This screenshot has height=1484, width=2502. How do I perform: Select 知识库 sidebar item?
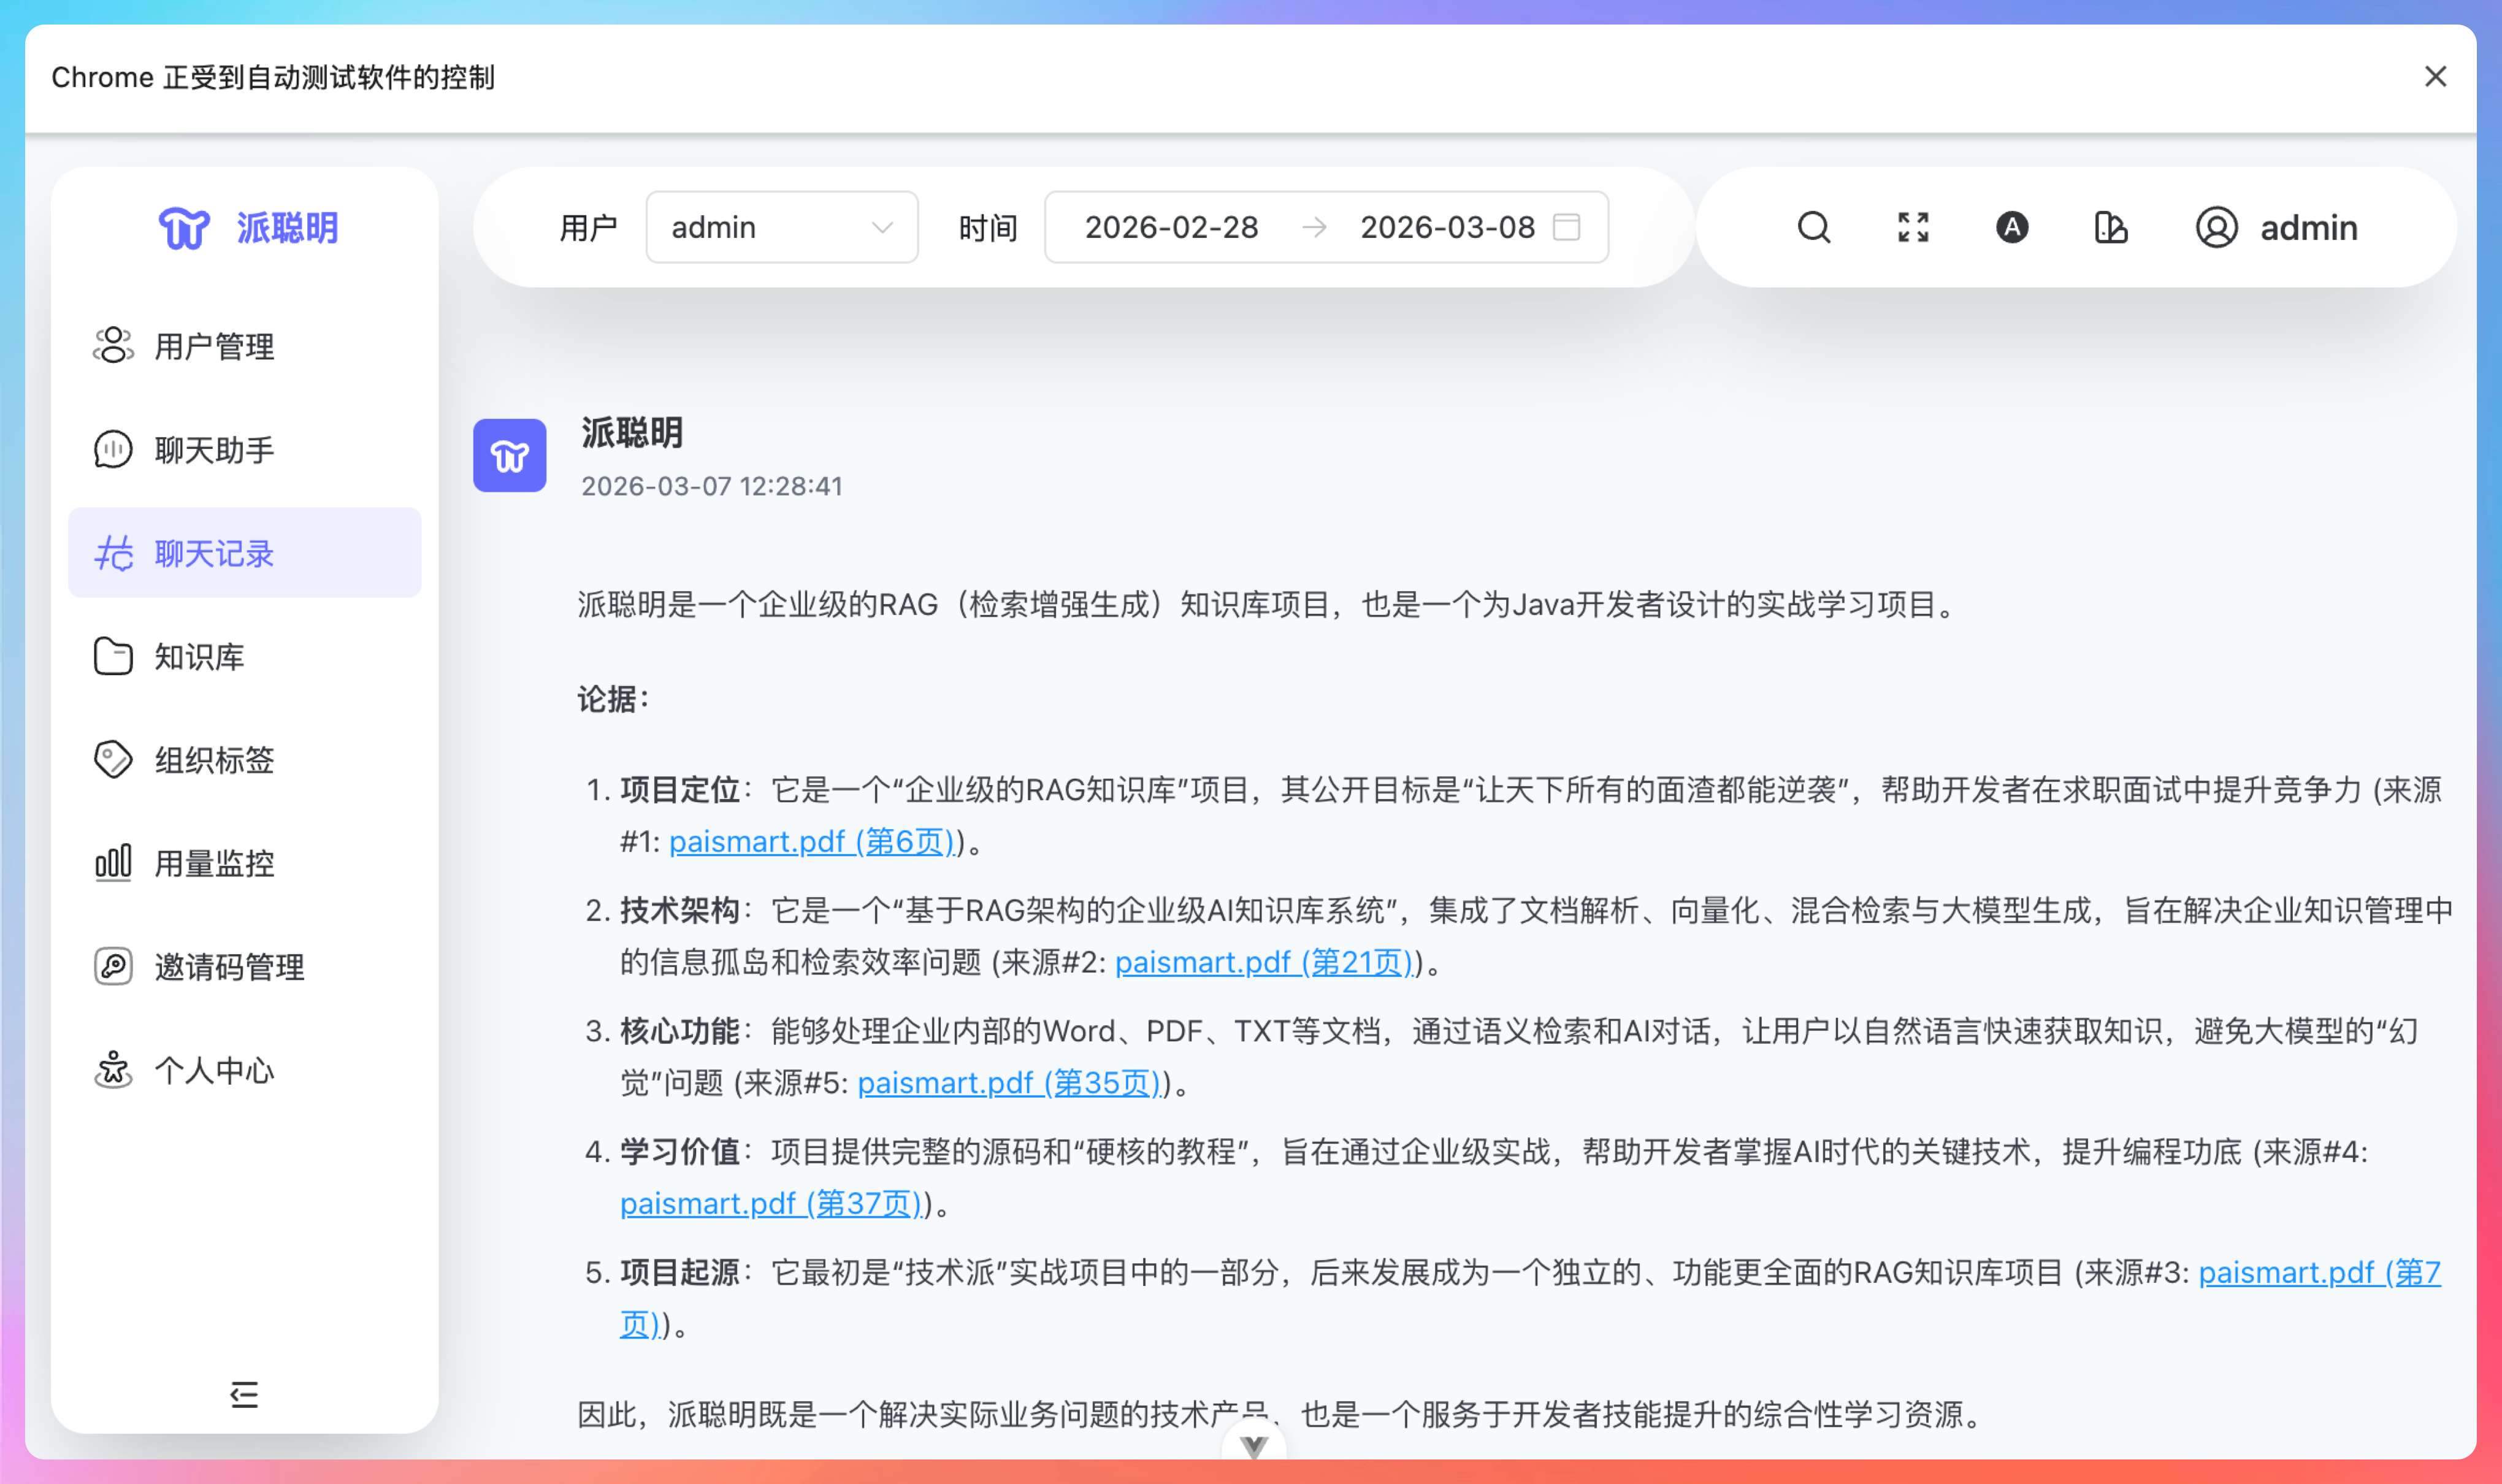(x=199, y=657)
